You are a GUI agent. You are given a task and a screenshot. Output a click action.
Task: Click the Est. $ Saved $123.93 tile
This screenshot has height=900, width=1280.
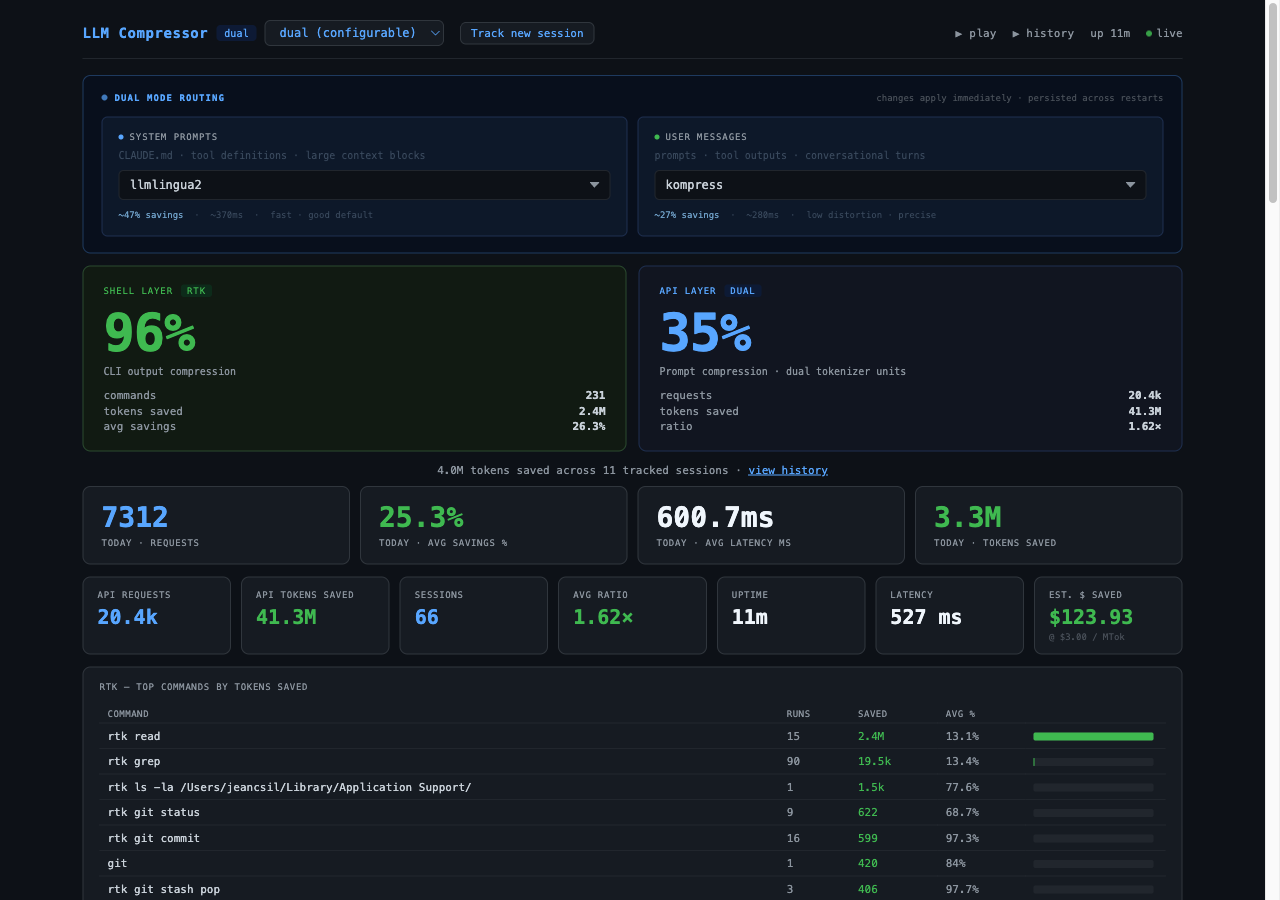click(x=1108, y=615)
